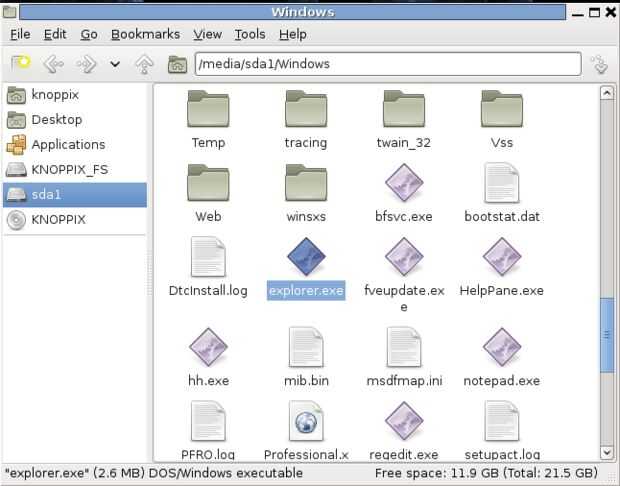Select the tracing folder icon
620x486 pixels.
coord(306,109)
